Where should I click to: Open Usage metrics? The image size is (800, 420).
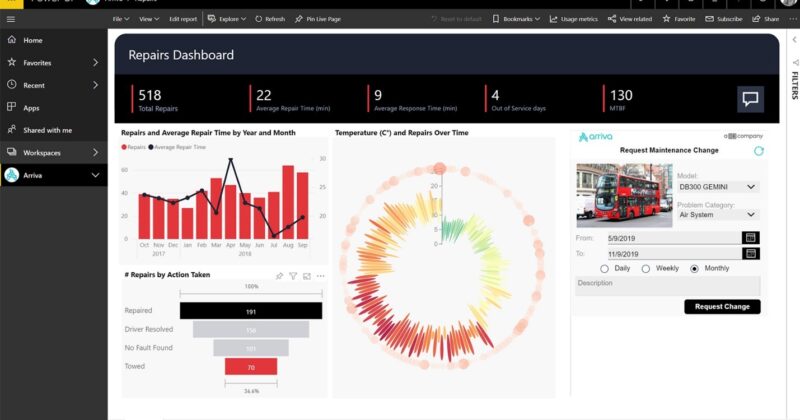click(x=573, y=19)
